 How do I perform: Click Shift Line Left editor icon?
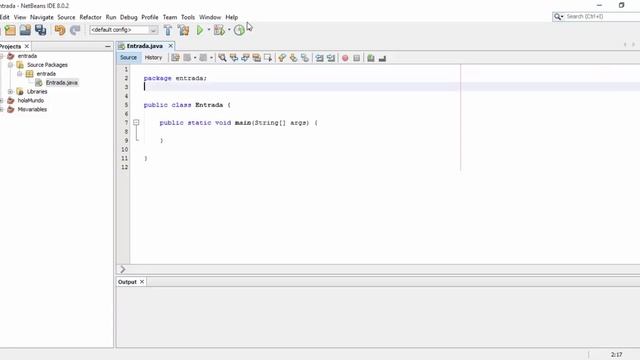pos(319,58)
